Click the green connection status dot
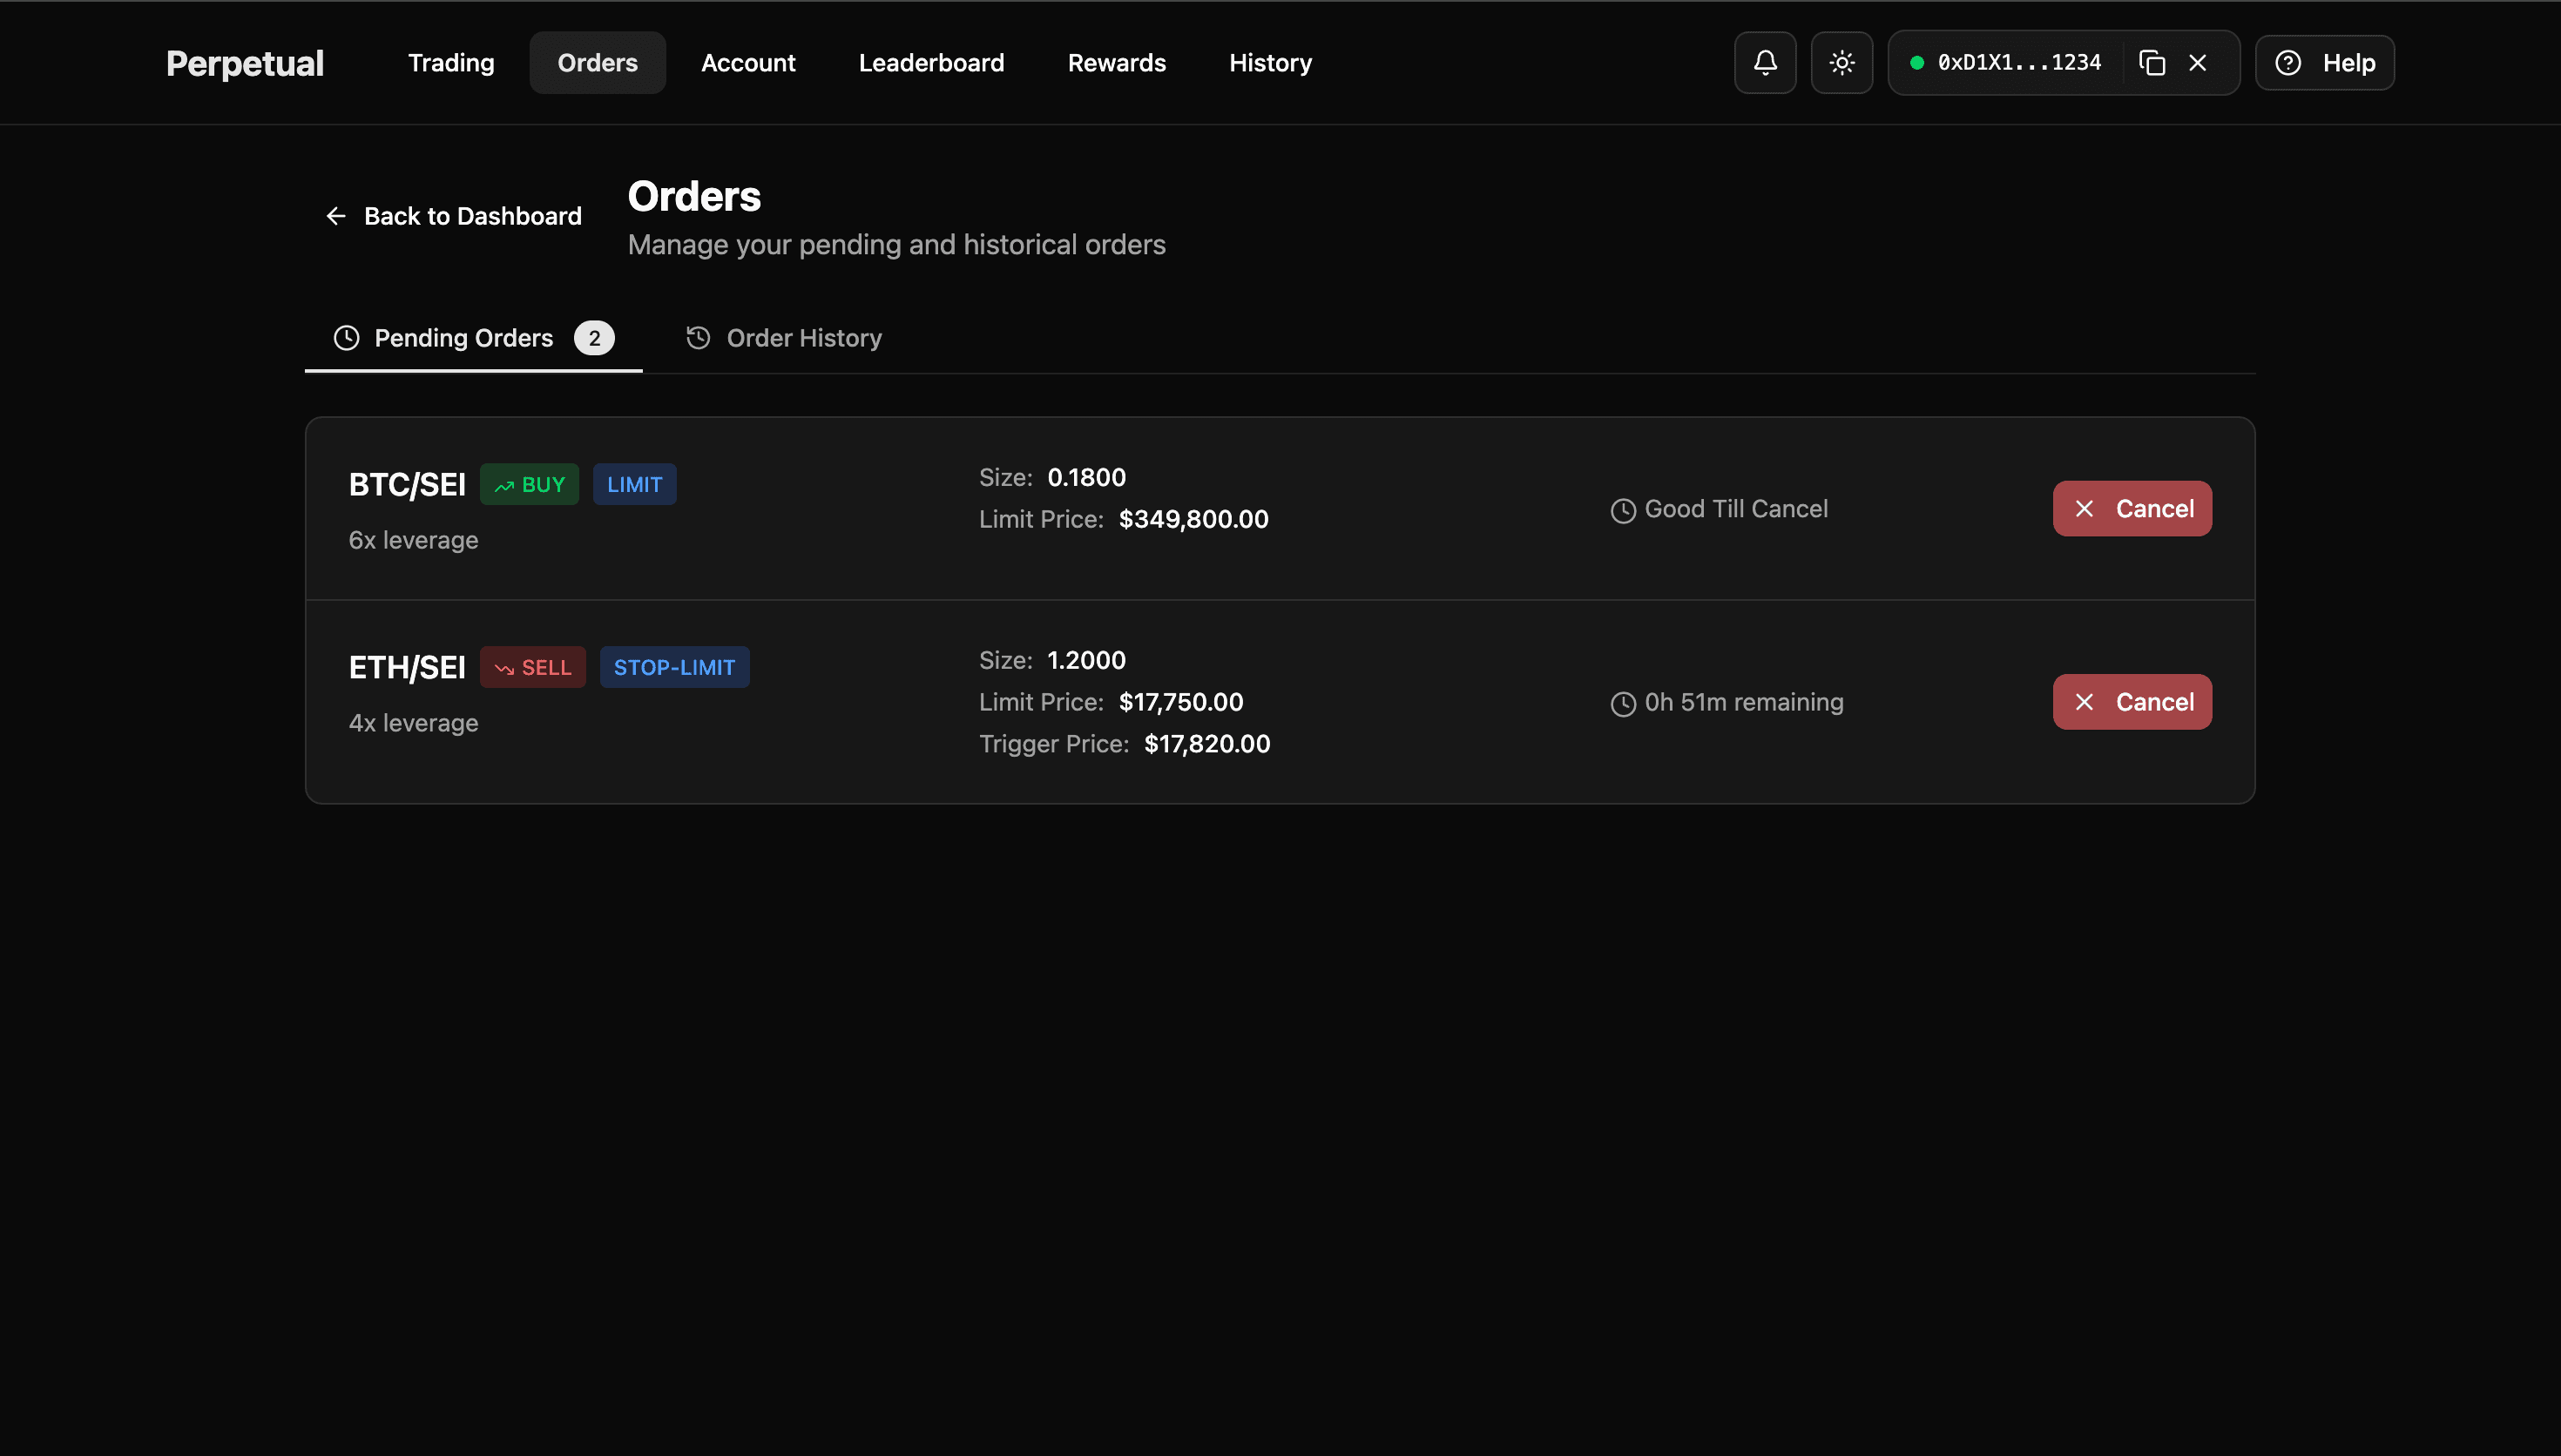 tap(1917, 63)
